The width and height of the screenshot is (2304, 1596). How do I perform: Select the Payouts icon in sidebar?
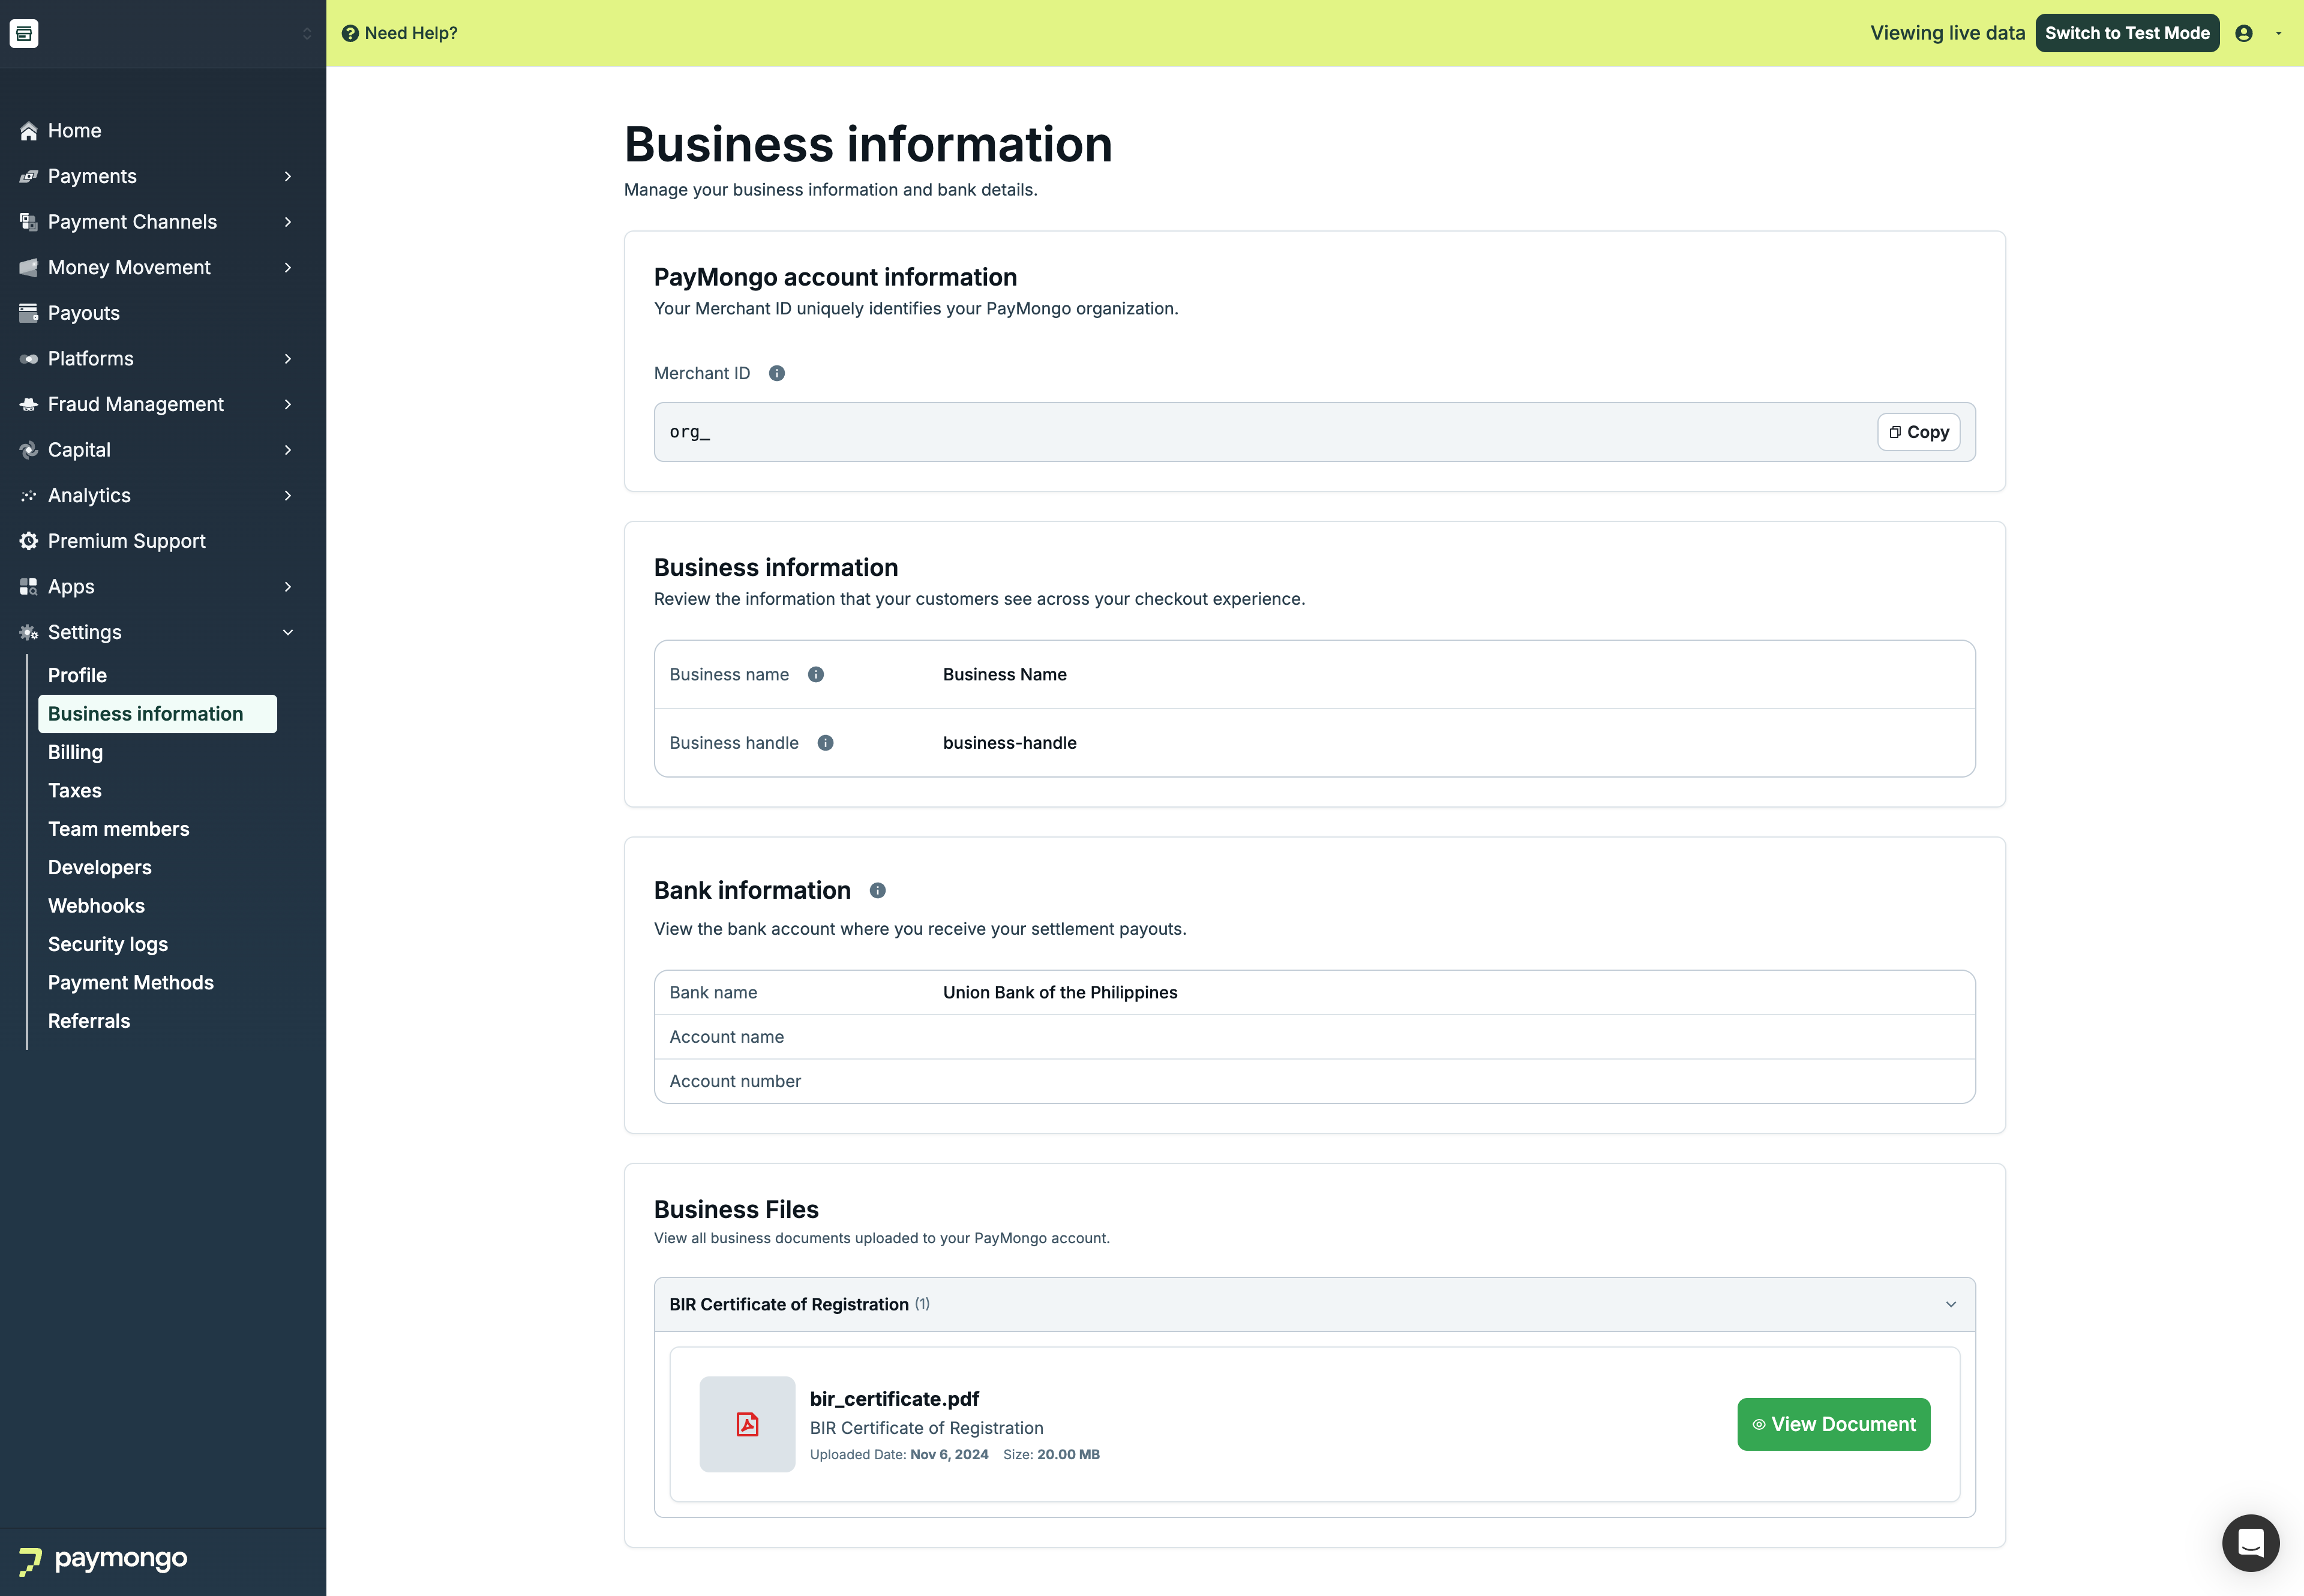pos(27,312)
